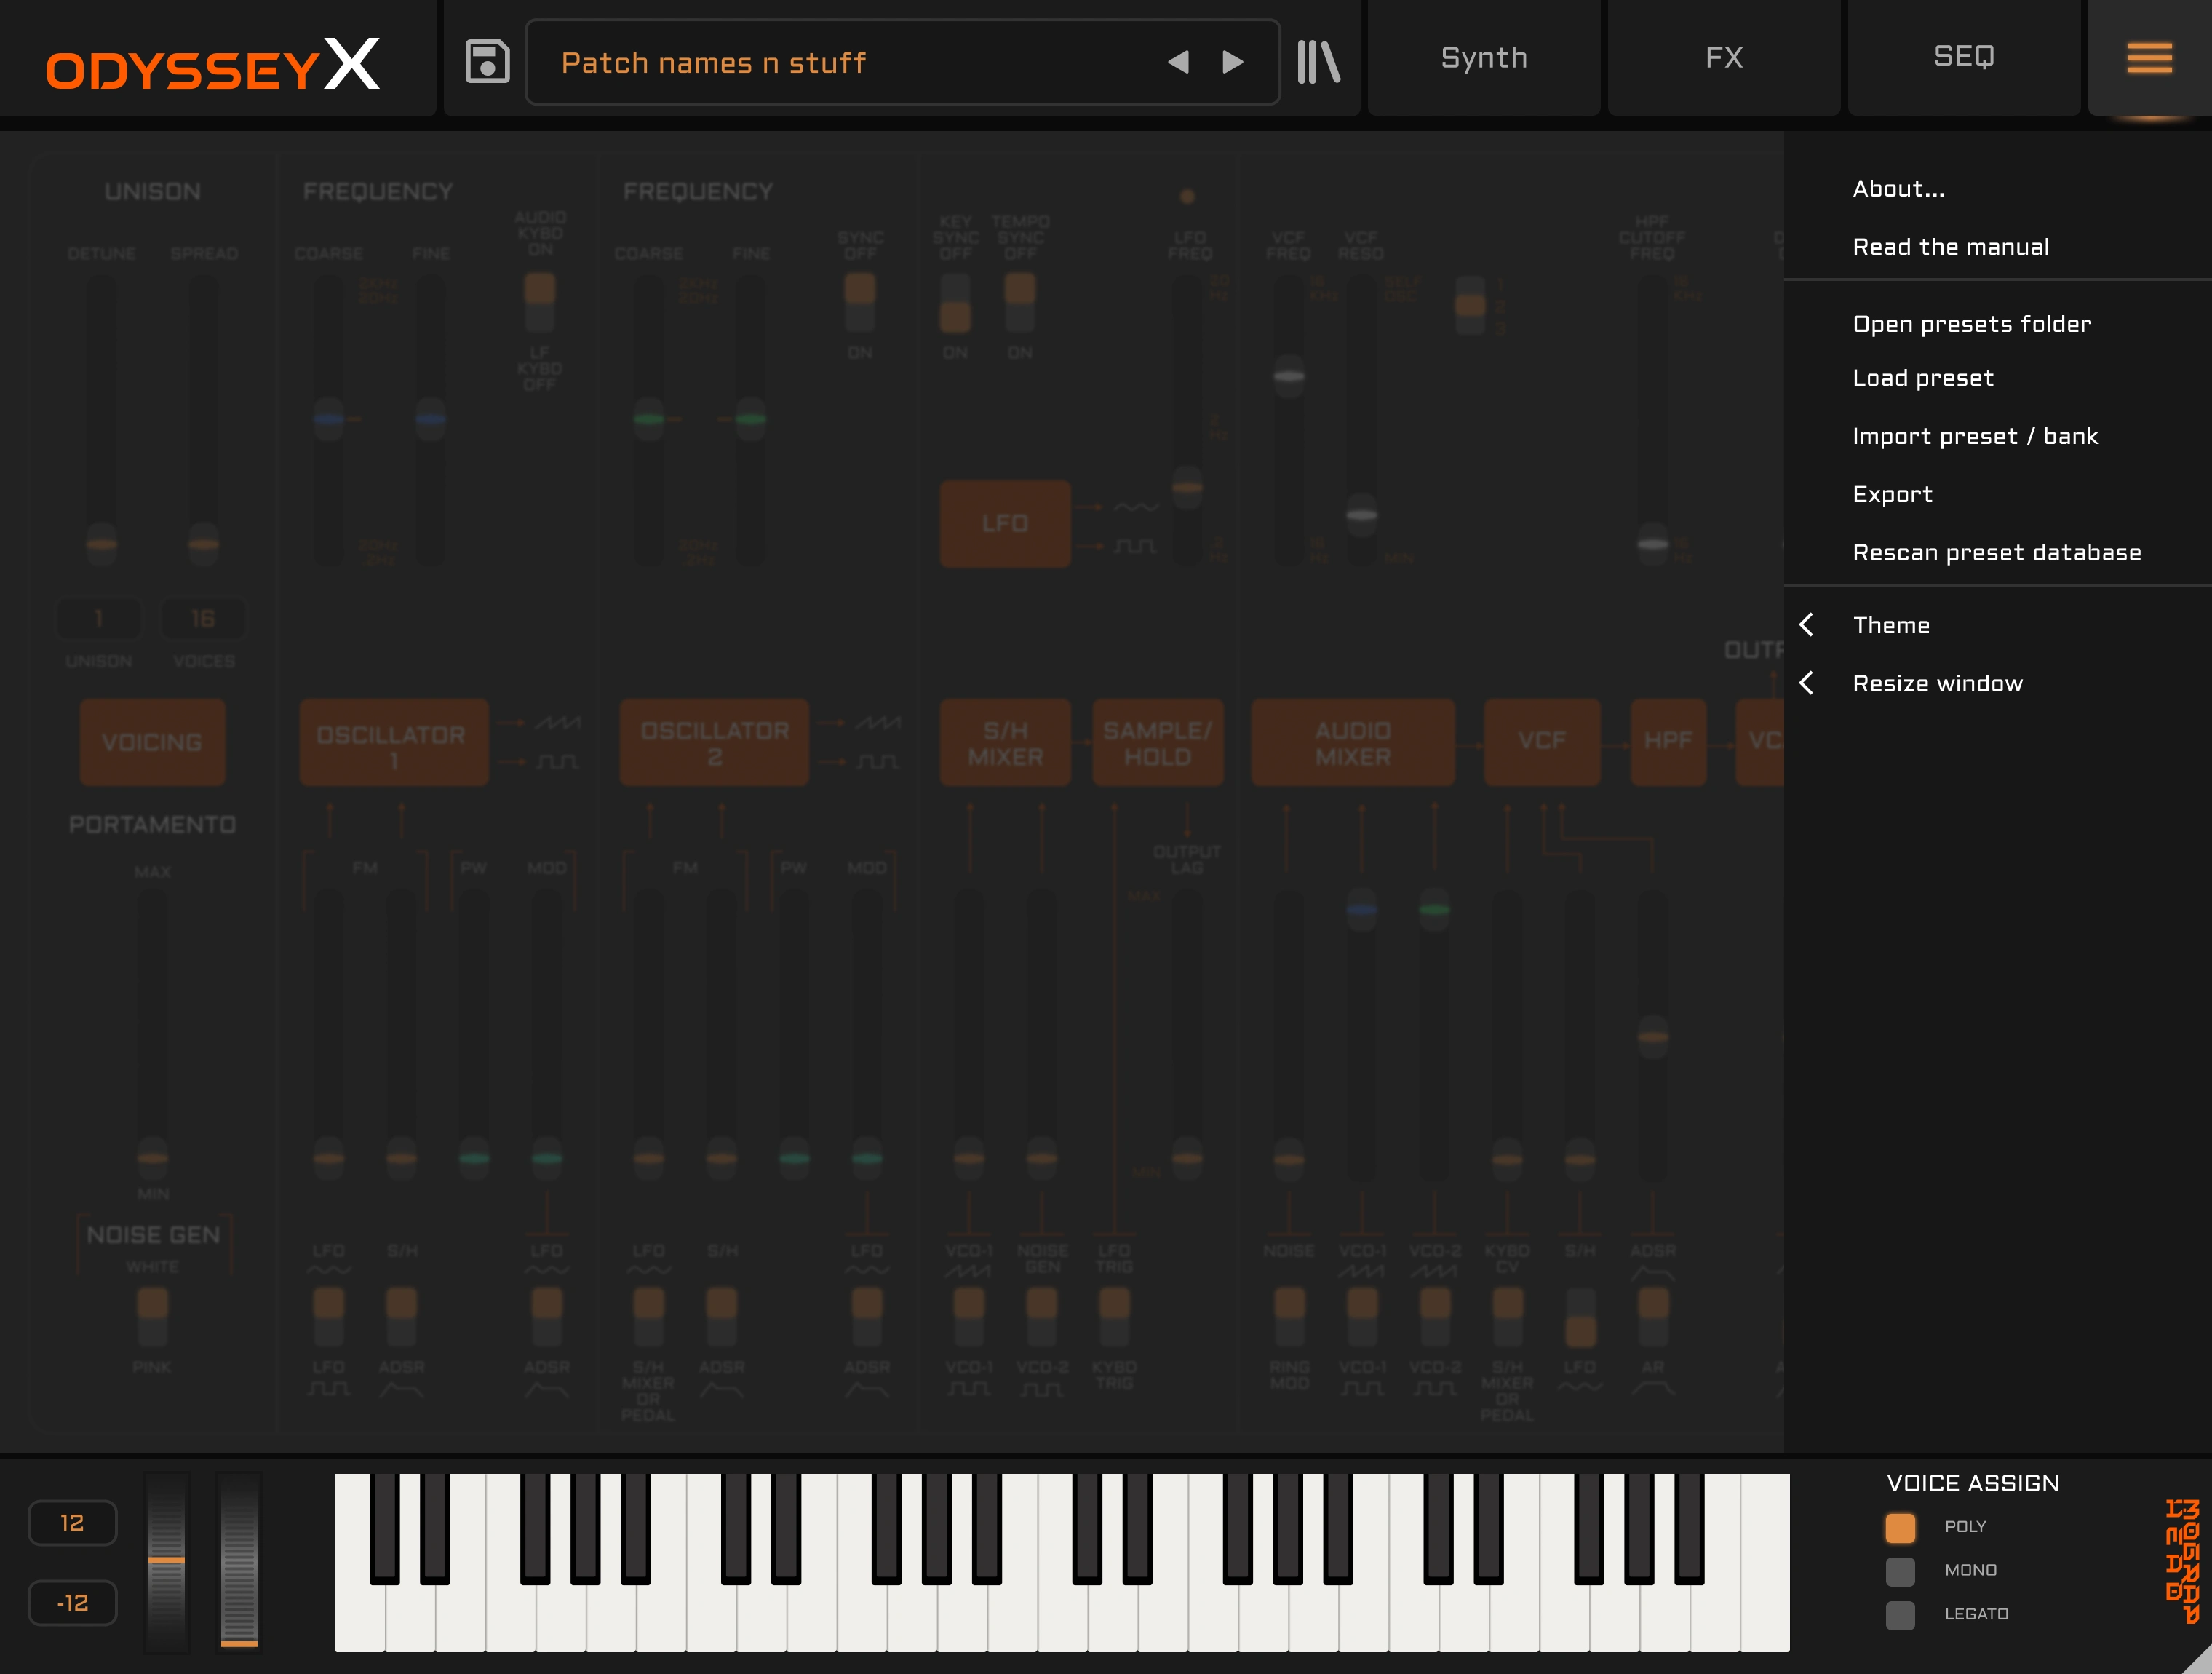Click the pitch bend wheel

pos(166,1561)
